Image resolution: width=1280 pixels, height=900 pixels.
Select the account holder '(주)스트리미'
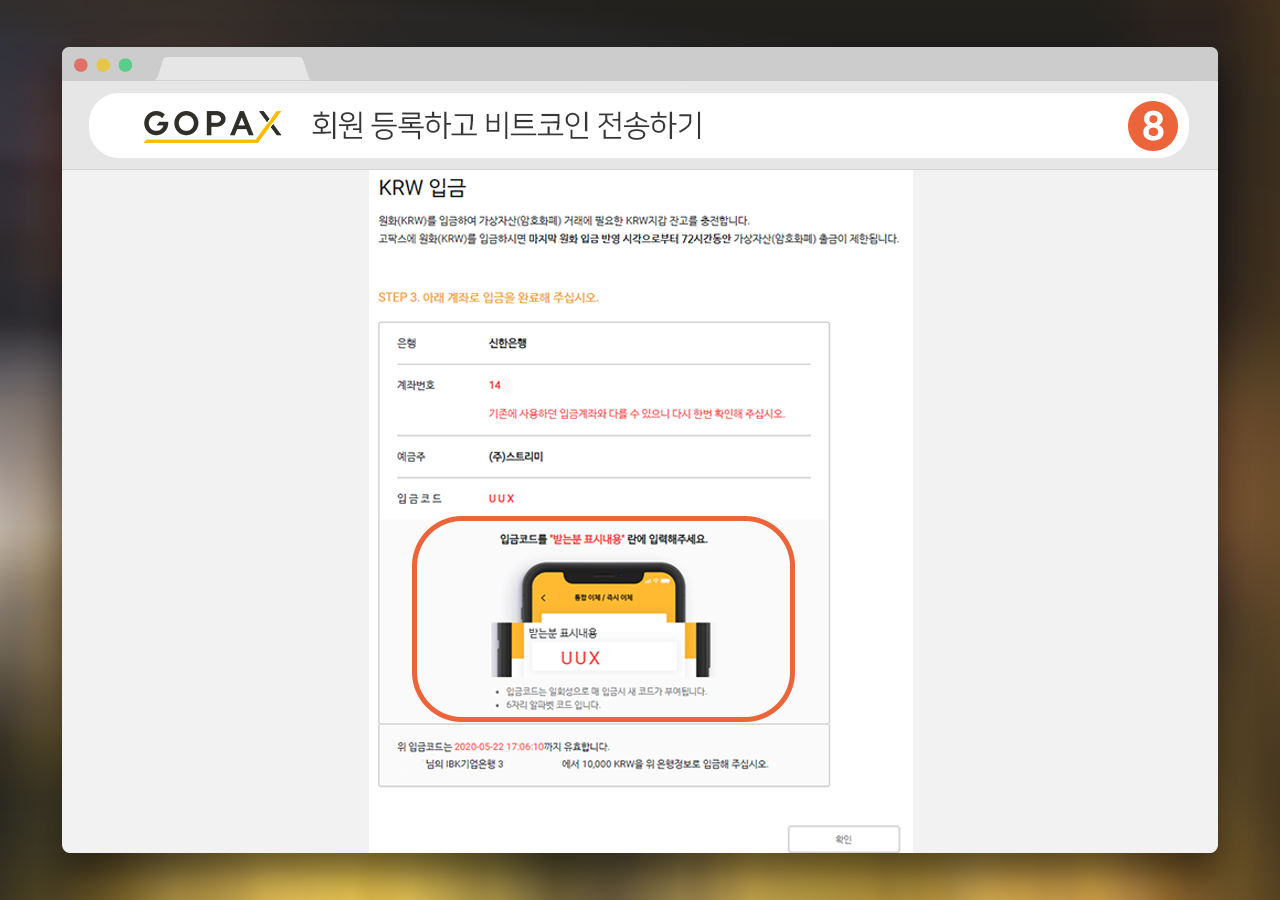click(516, 456)
